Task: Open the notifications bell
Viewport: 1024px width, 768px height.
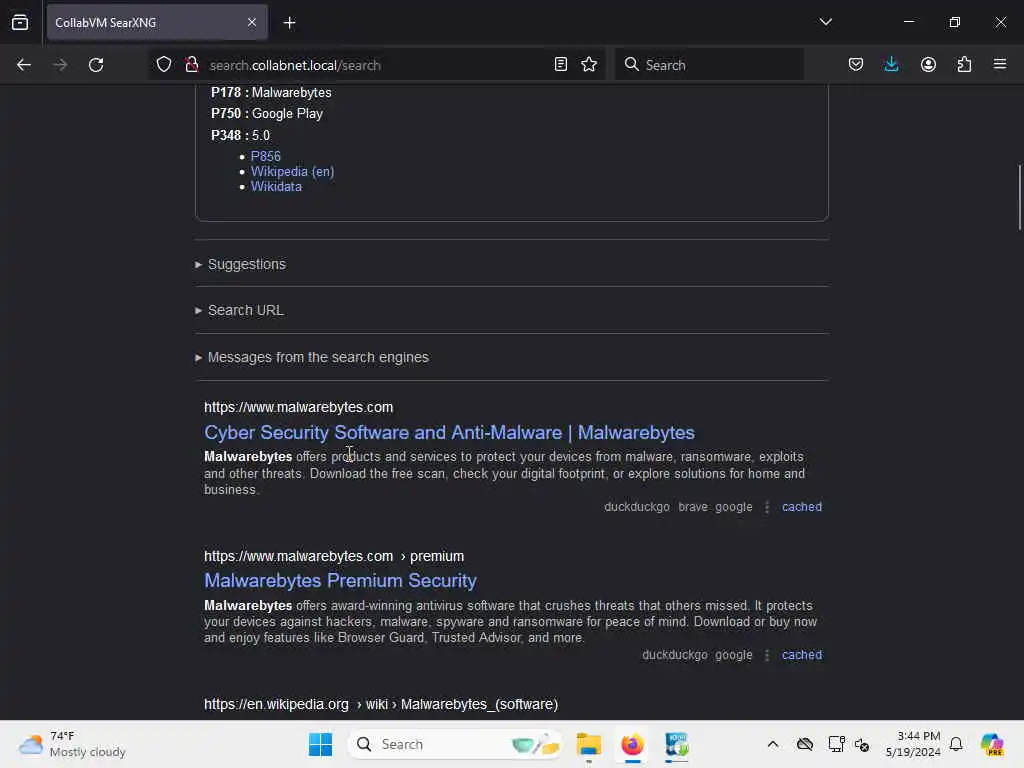Action: (956, 744)
